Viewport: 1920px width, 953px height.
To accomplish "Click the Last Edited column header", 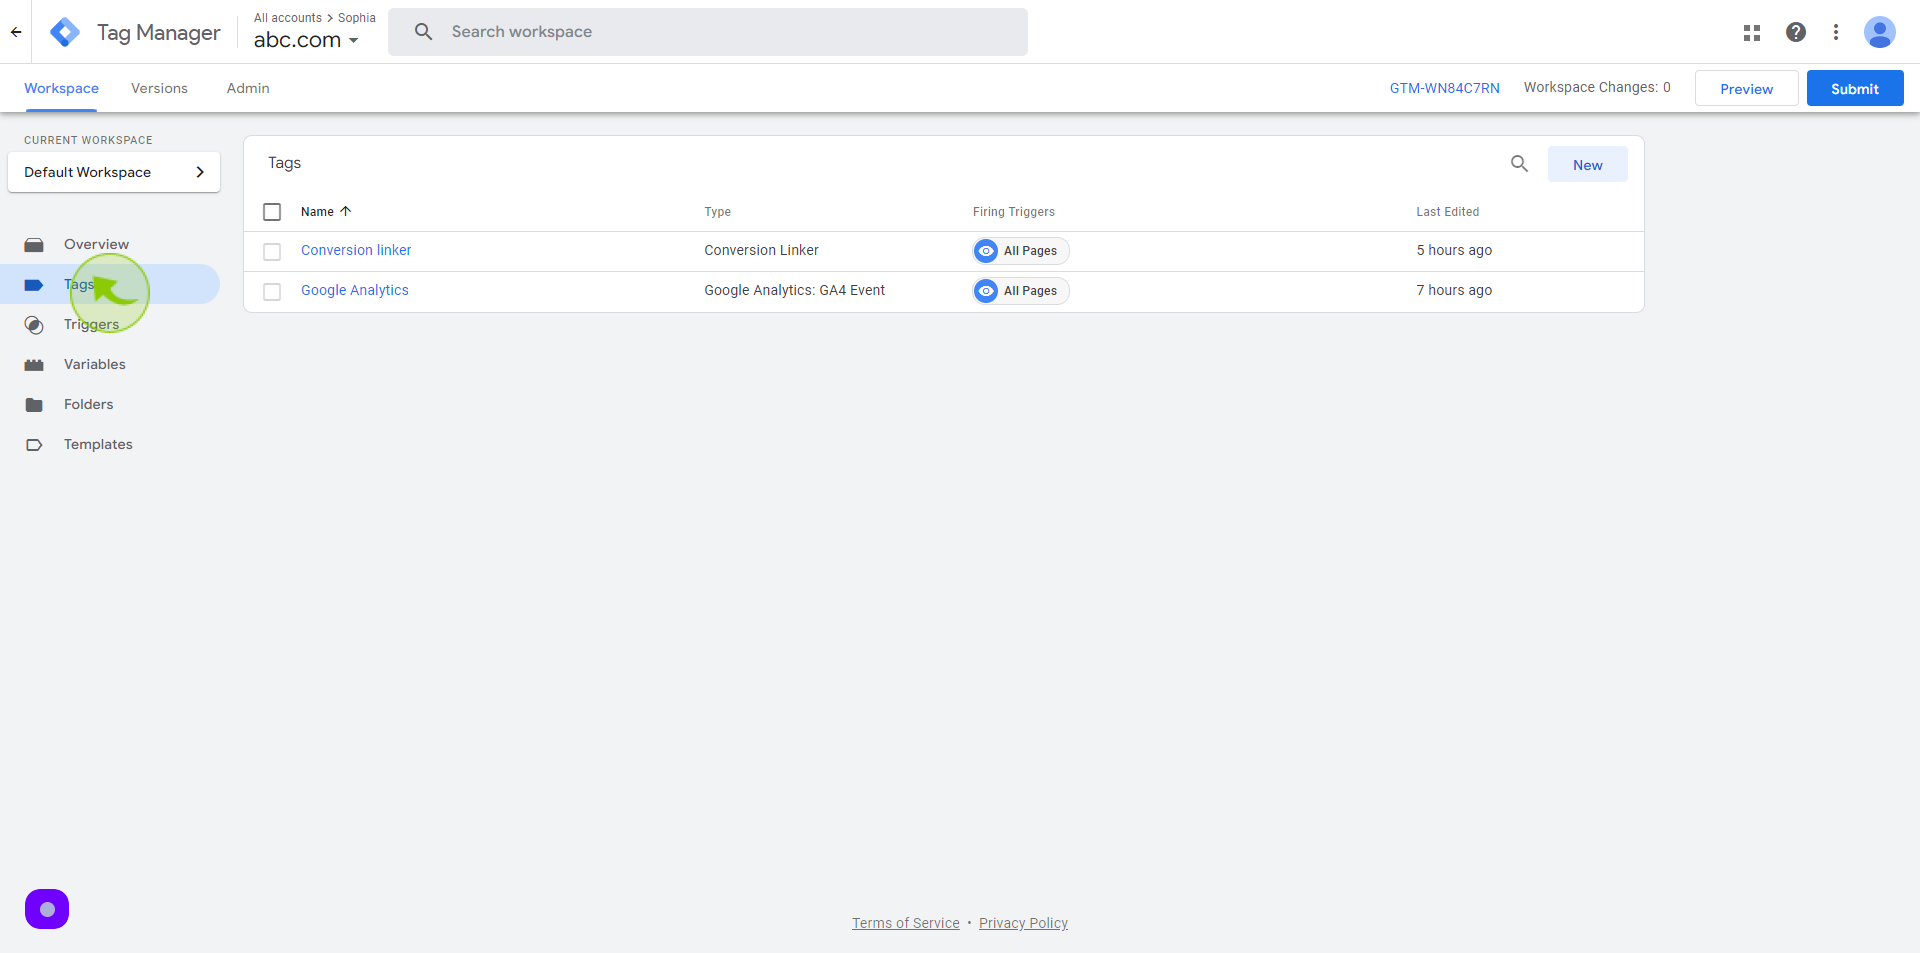I will coord(1447,212).
